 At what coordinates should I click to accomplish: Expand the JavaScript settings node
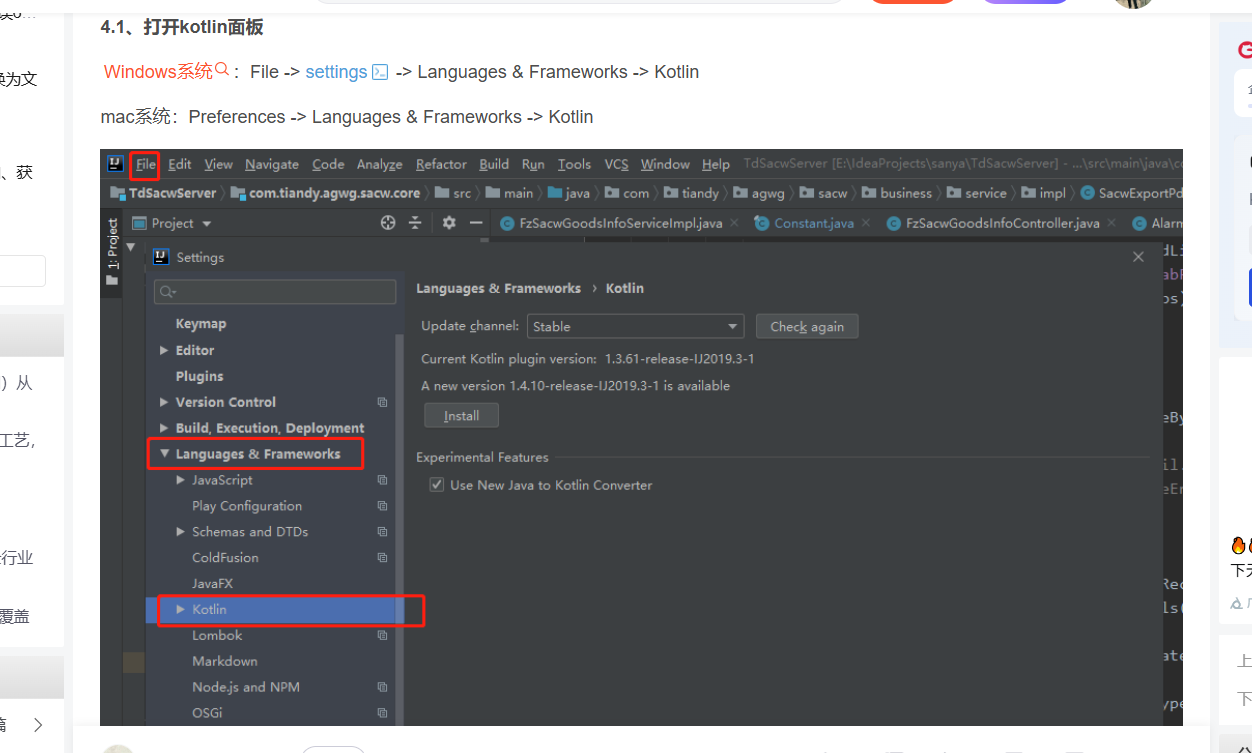point(181,480)
